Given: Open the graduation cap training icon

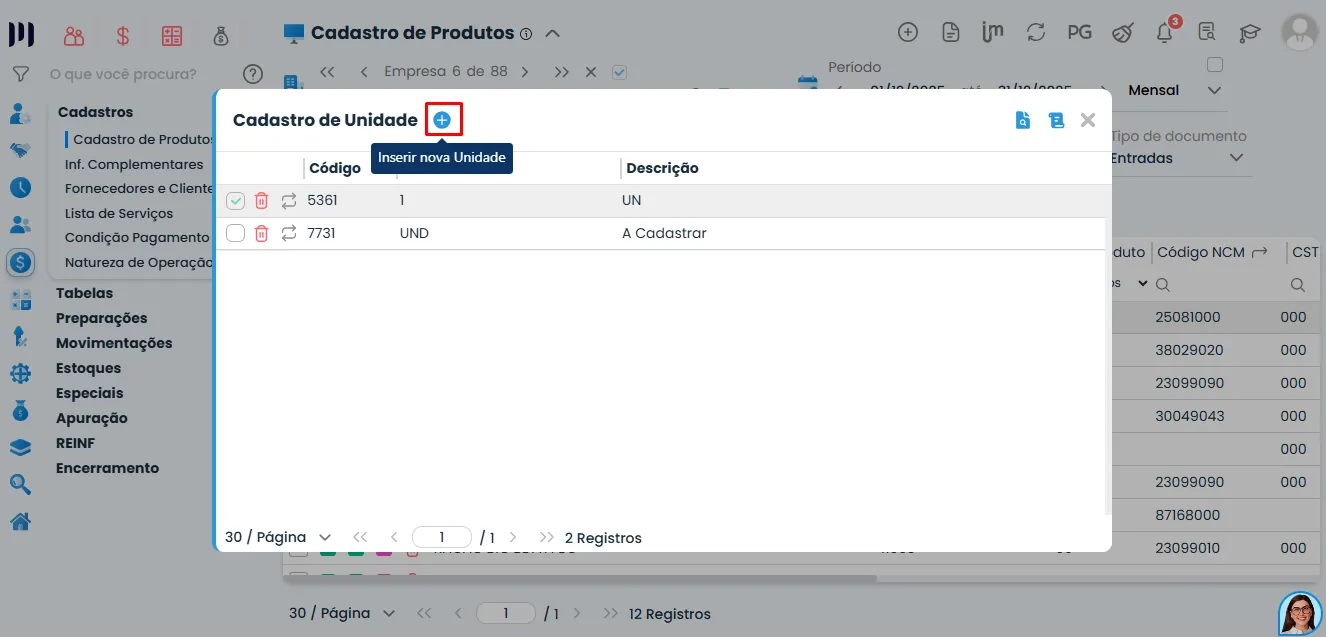Looking at the screenshot, I should 1249,32.
